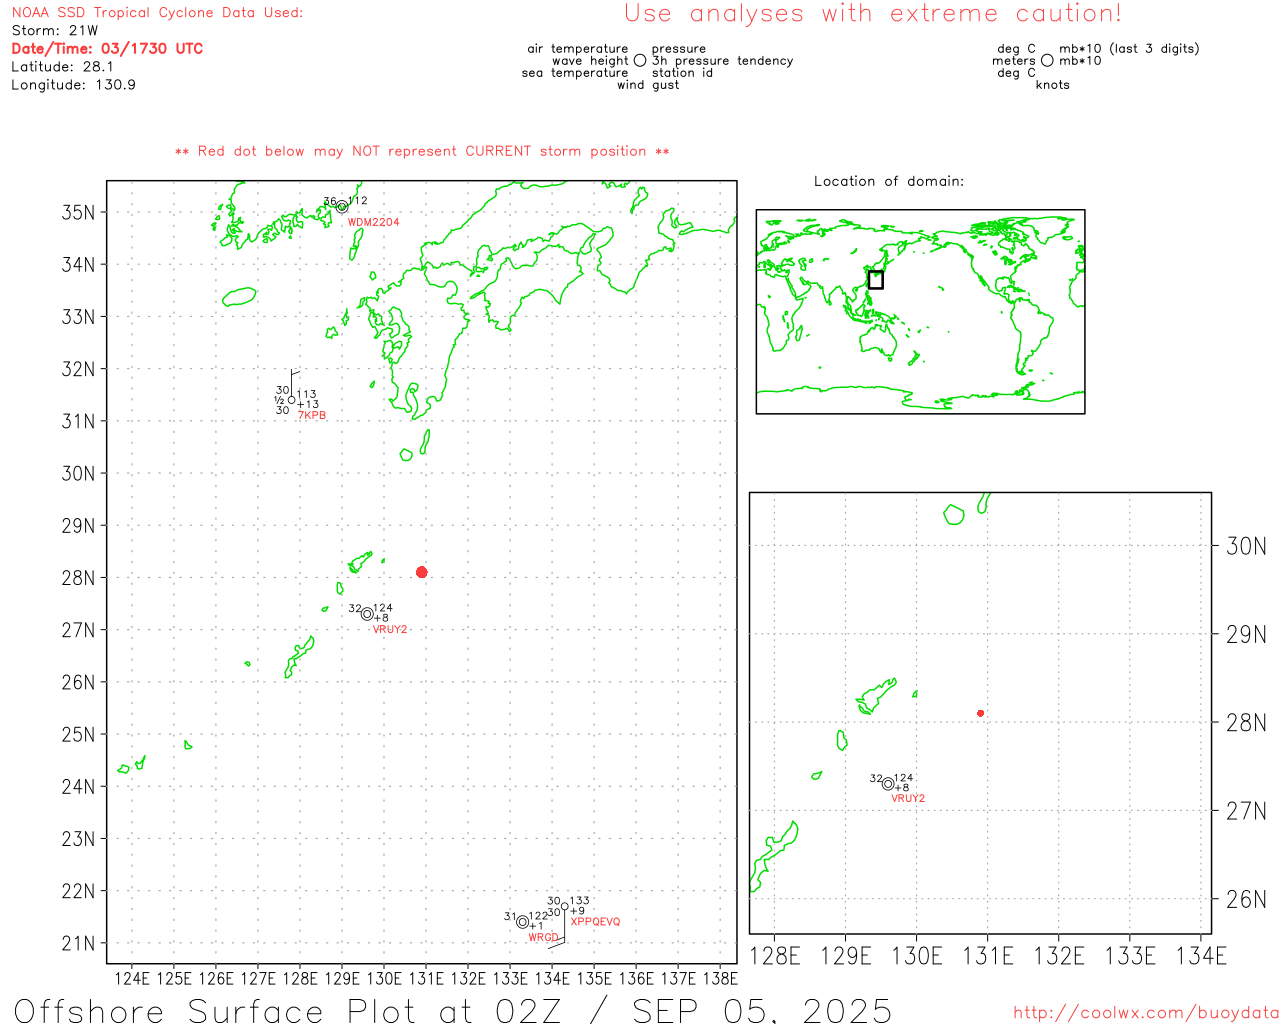This screenshot has width=1280, height=1024.
Task: Click the 21N latitude label on the main map
Action: pos(79,943)
